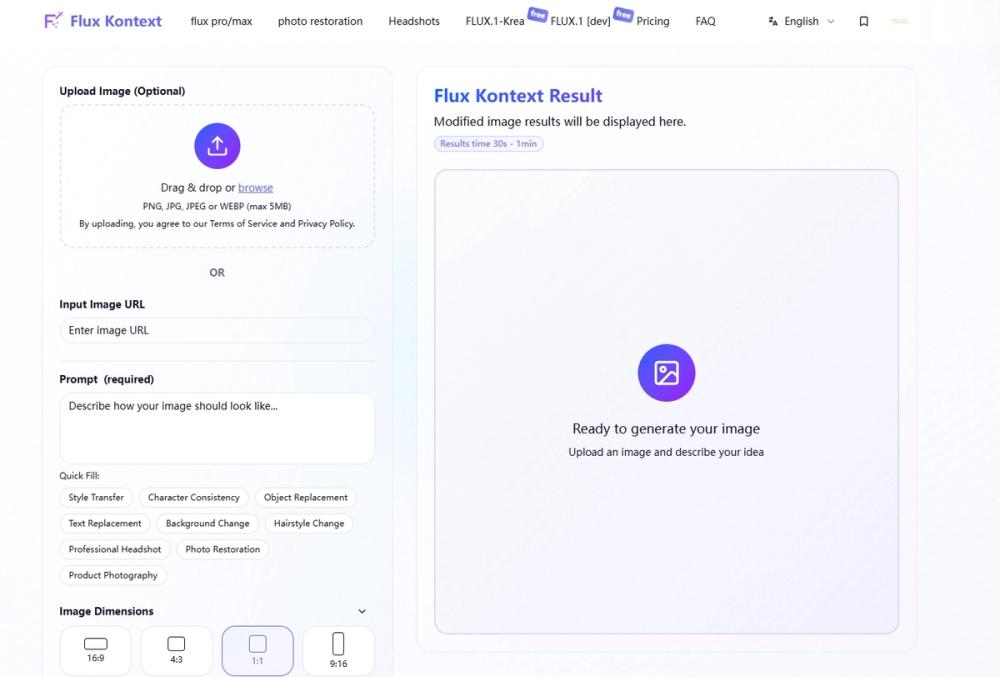Choose Character Consistency quick fill
Screen dimensions: 1000x677
(x=194, y=497)
